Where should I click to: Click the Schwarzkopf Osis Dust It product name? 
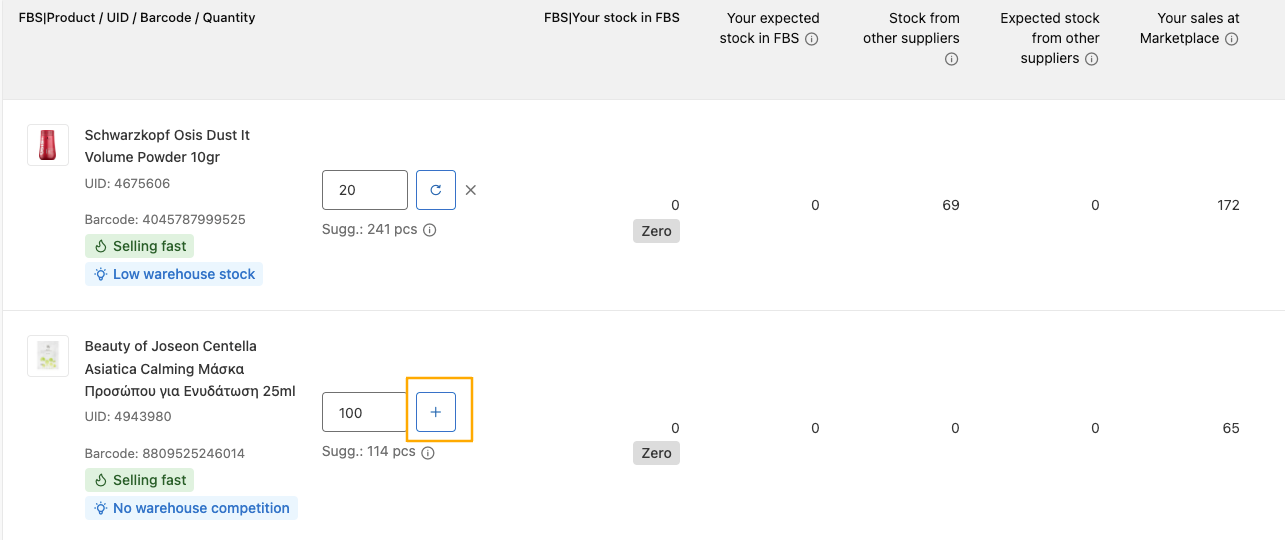click(167, 146)
